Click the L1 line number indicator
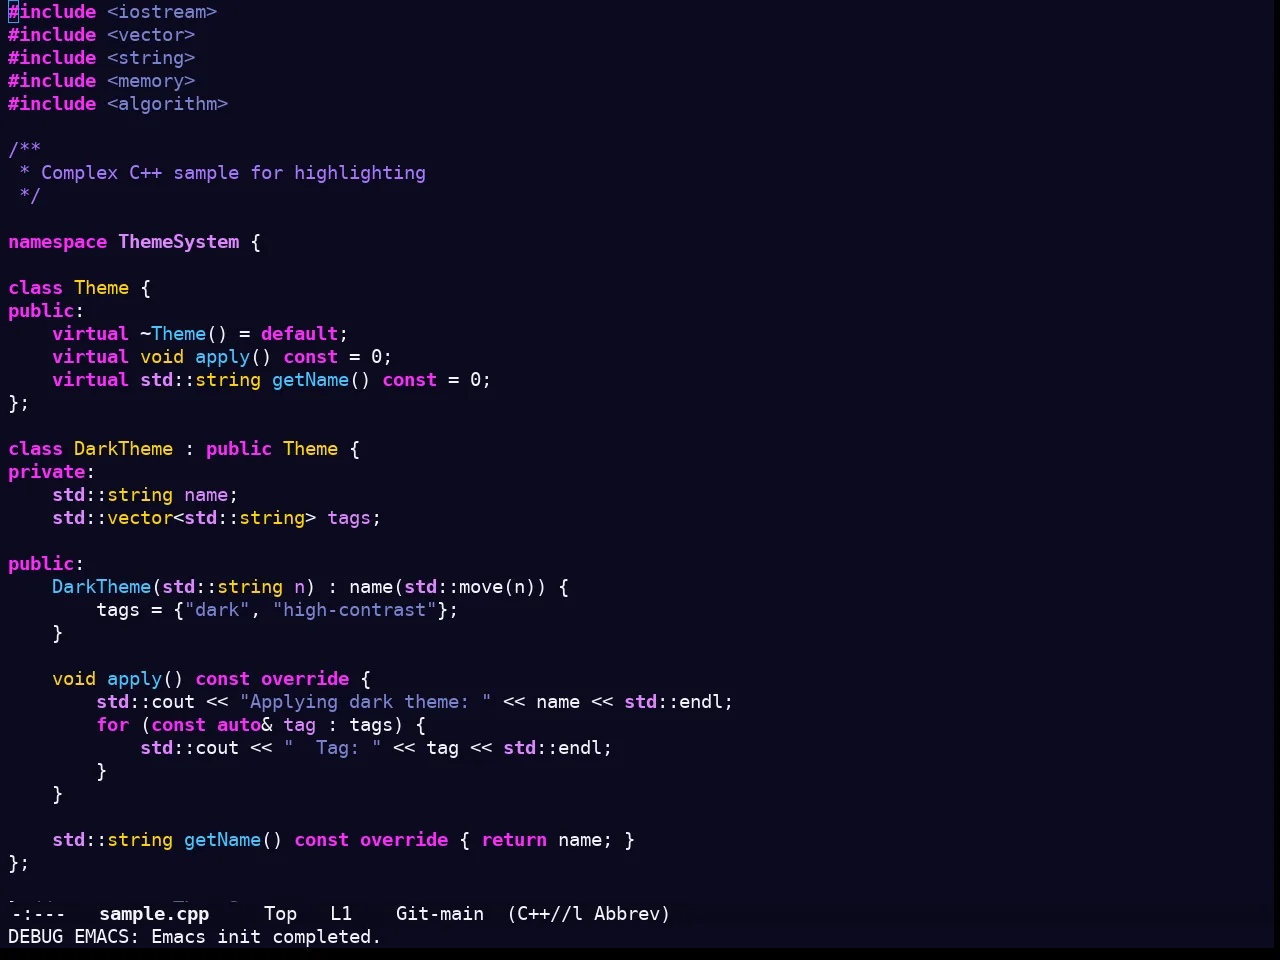 tap(341, 914)
